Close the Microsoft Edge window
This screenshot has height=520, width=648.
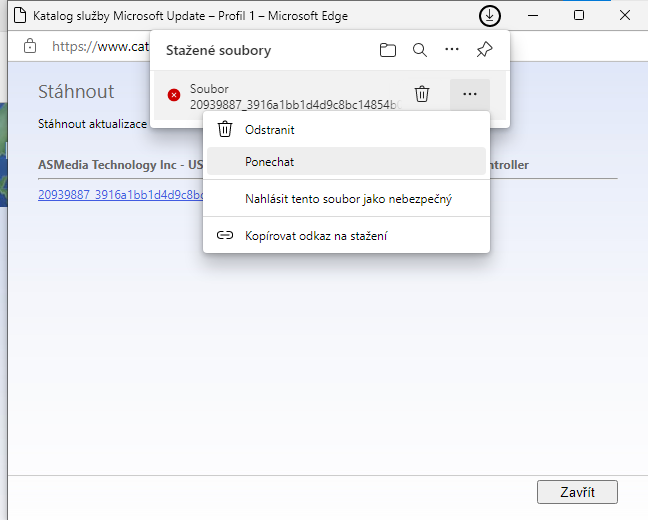pyautogui.click(x=625, y=16)
